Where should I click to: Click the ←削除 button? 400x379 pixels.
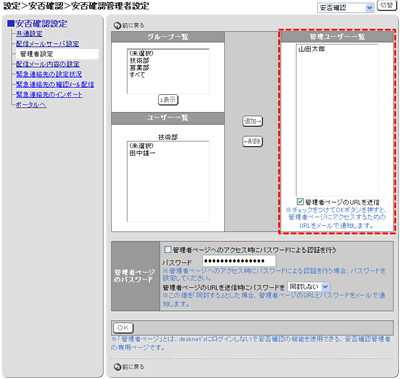coord(252,142)
